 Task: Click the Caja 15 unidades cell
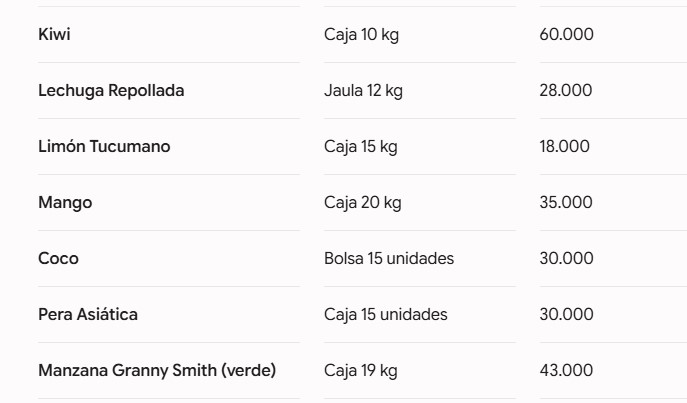(x=386, y=315)
